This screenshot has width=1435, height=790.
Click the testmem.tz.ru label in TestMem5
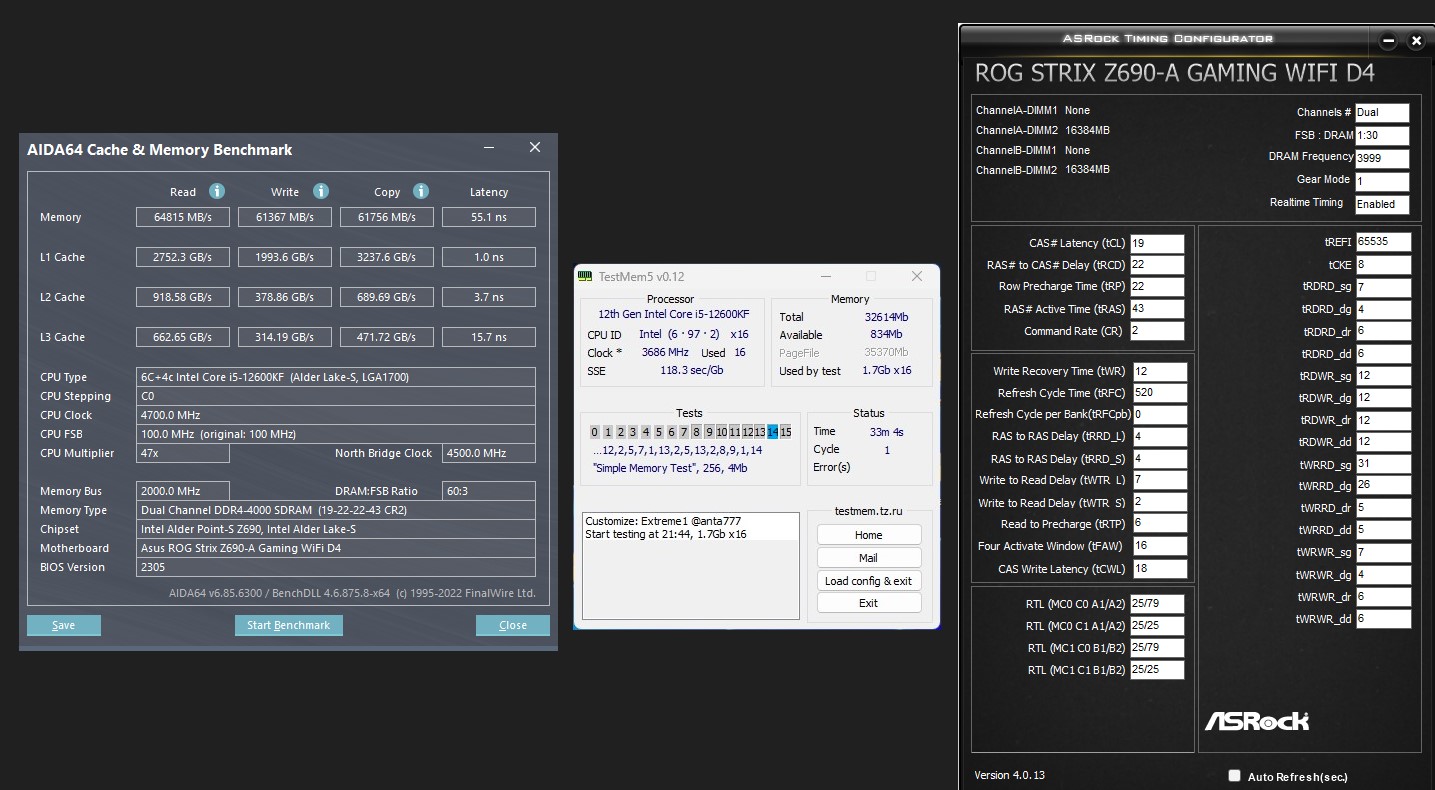tap(869, 512)
